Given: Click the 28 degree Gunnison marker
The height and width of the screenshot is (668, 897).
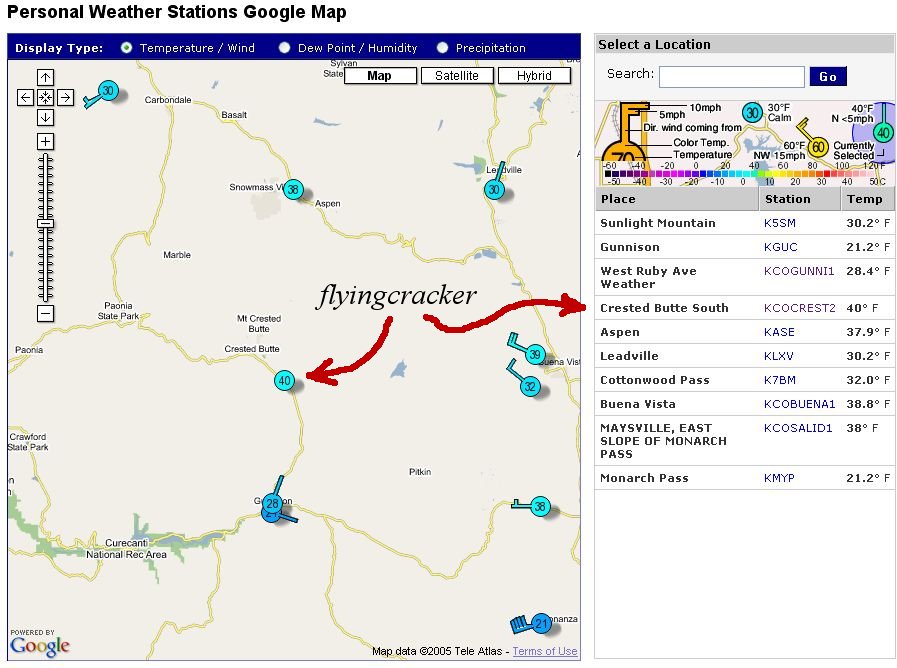Looking at the screenshot, I should [272, 504].
